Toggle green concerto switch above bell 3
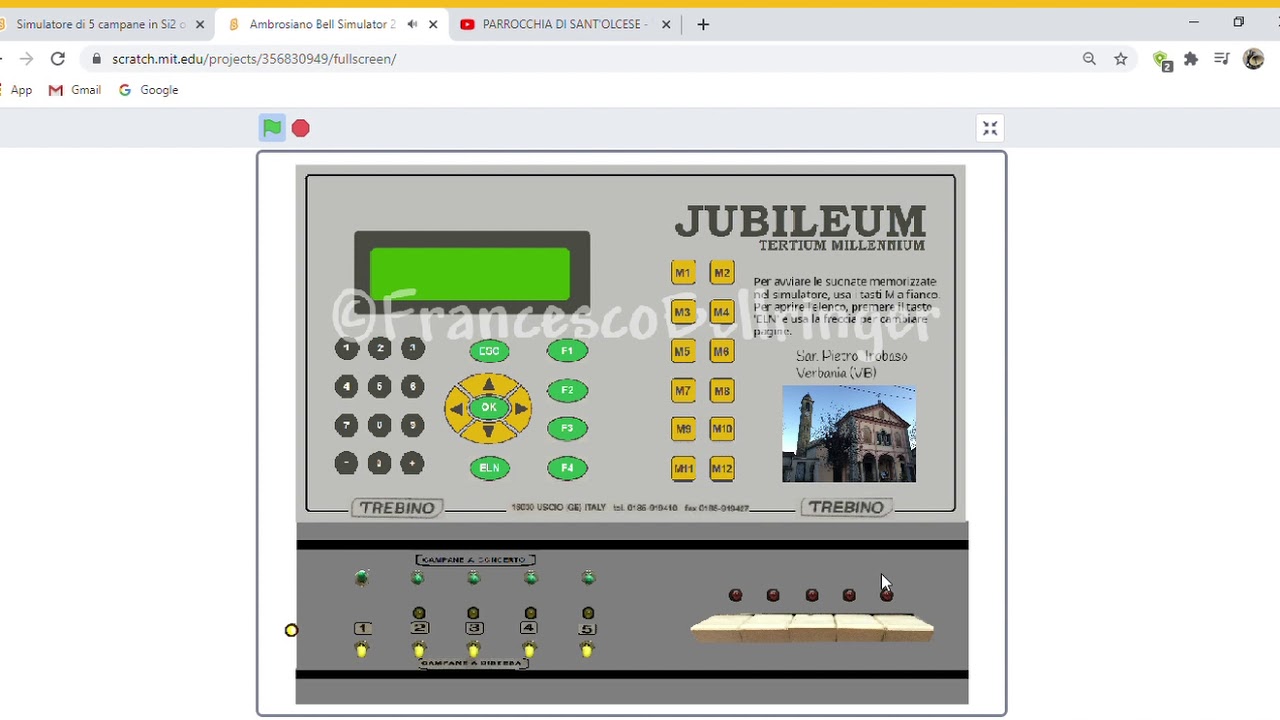1280x720 pixels. pos(474,577)
